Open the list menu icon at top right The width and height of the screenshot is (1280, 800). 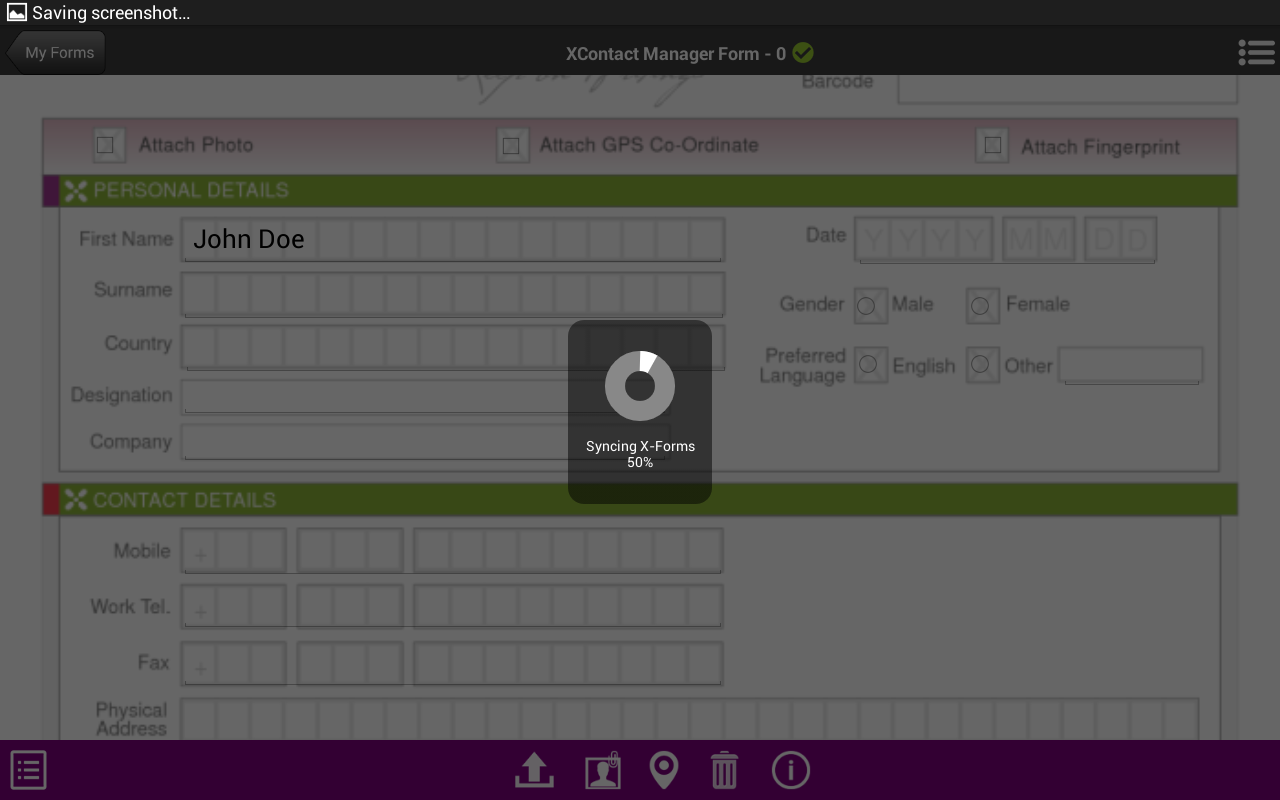pos(1256,53)
